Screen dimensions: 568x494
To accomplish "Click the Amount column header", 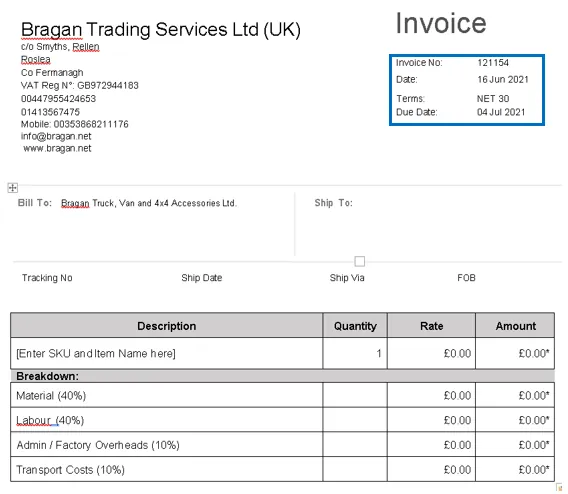I will pos(515,326).
